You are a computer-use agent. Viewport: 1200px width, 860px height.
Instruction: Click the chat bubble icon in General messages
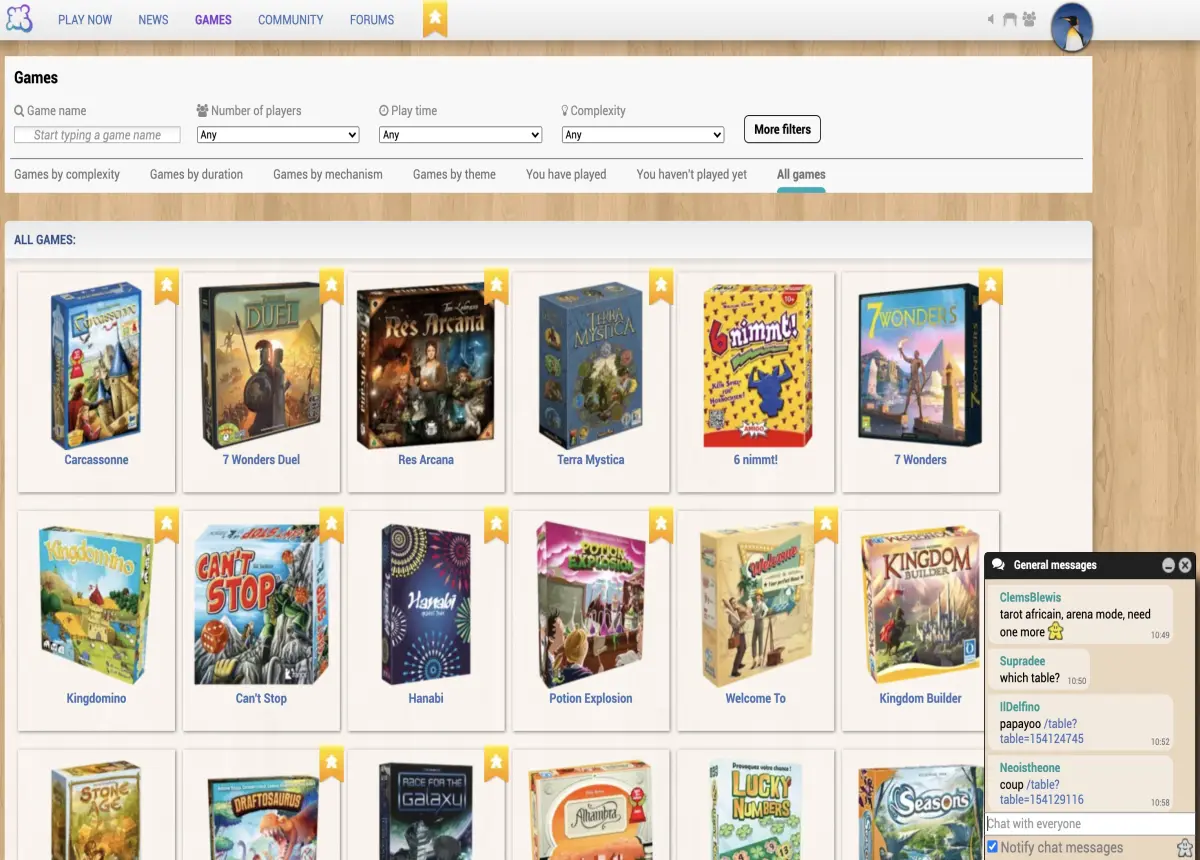(x=998, y=565)
